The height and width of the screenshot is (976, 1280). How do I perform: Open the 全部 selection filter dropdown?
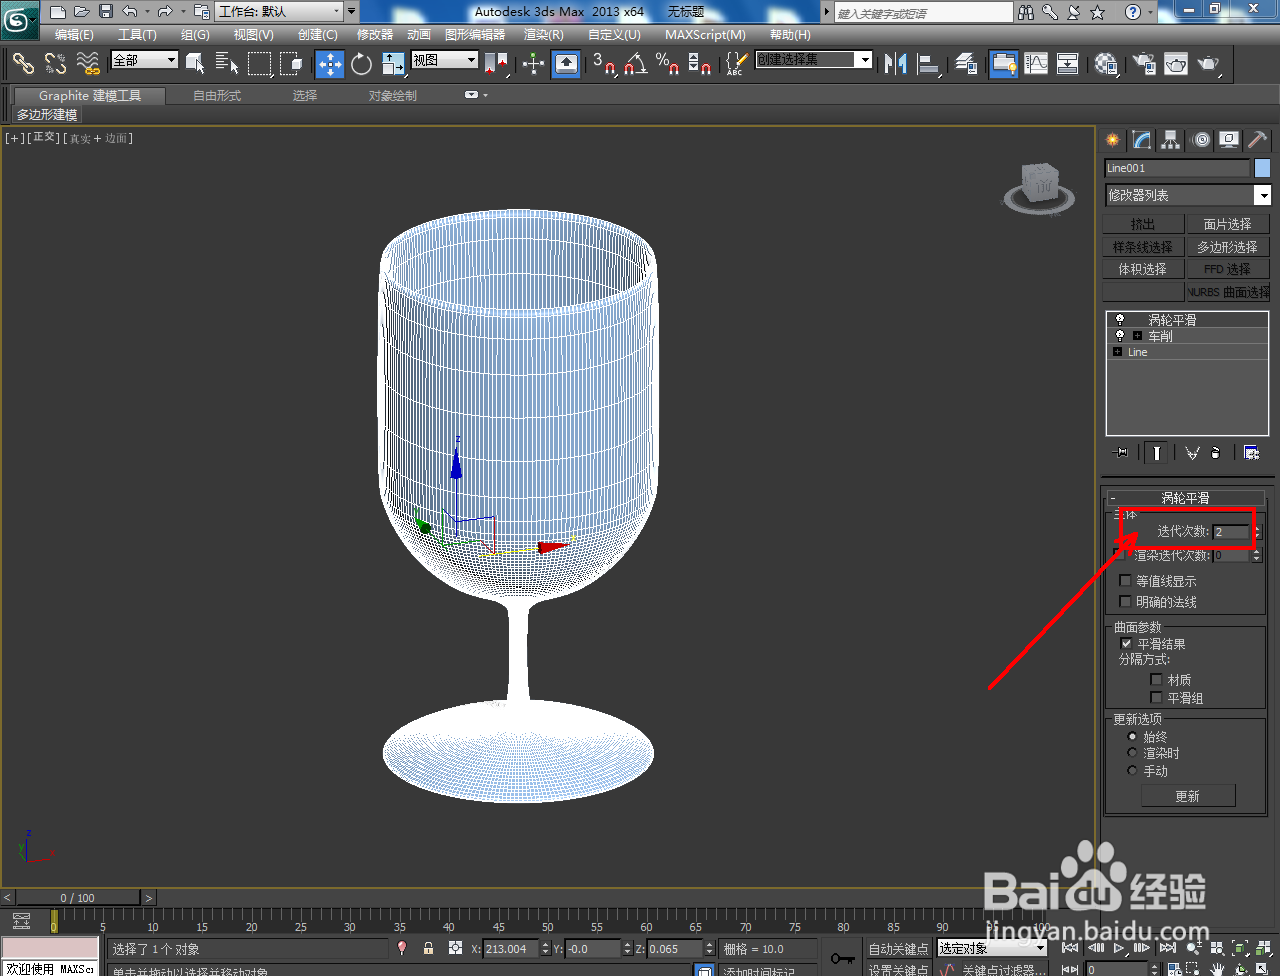(x=144, y=60)
